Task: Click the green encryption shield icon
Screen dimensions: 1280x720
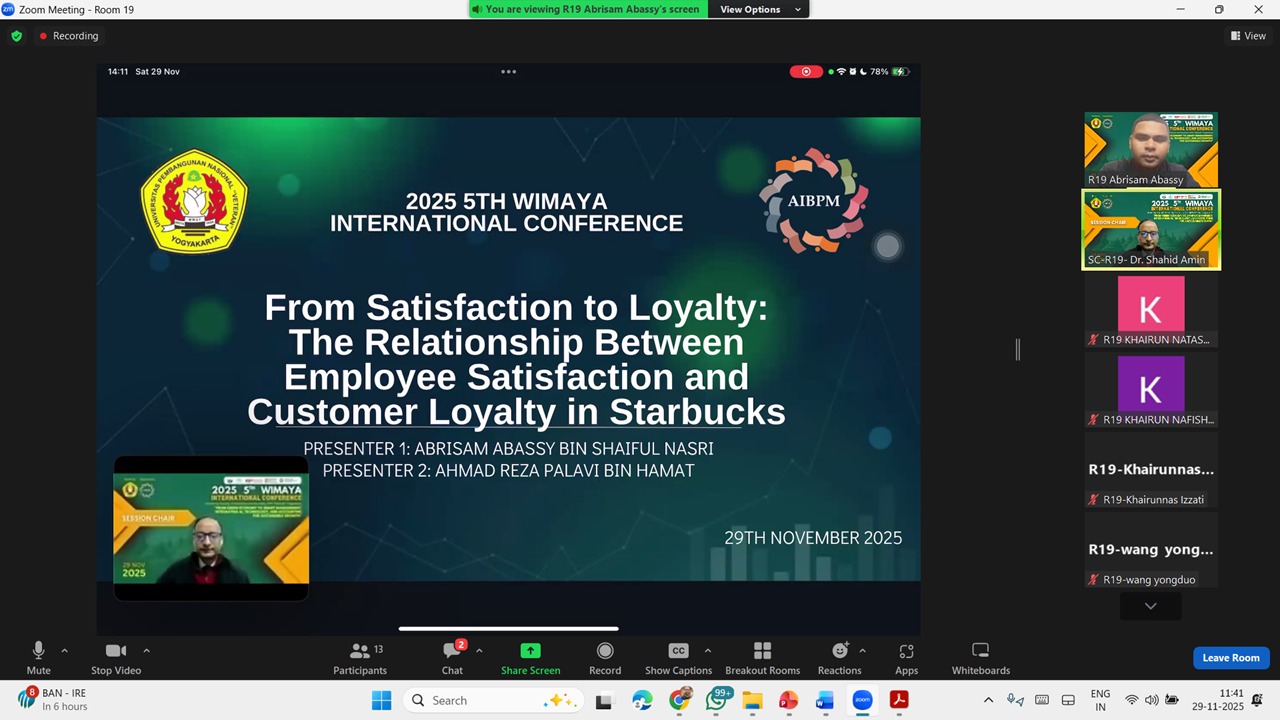Action: [x=16, y=36]
